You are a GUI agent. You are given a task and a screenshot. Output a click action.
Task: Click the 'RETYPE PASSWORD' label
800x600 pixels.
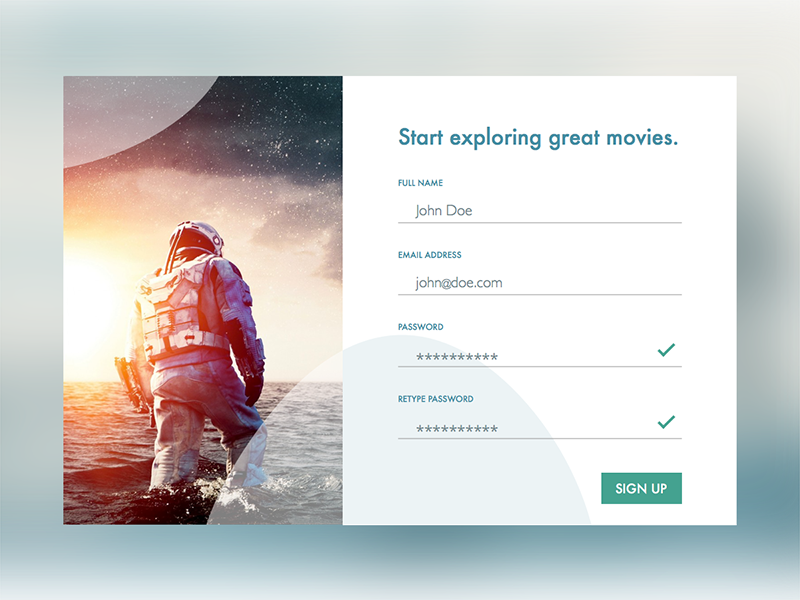[x=436, y=398]
